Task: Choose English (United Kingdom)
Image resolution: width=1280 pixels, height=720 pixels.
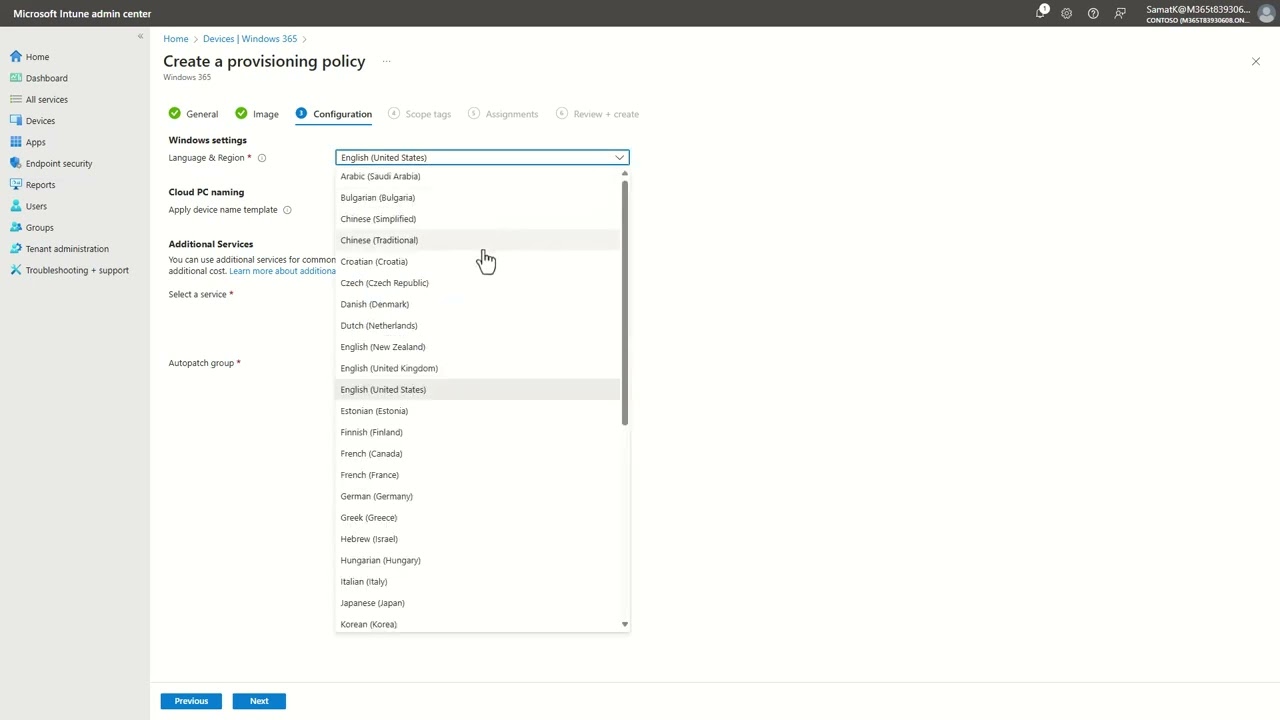Action: coord(478,368)
